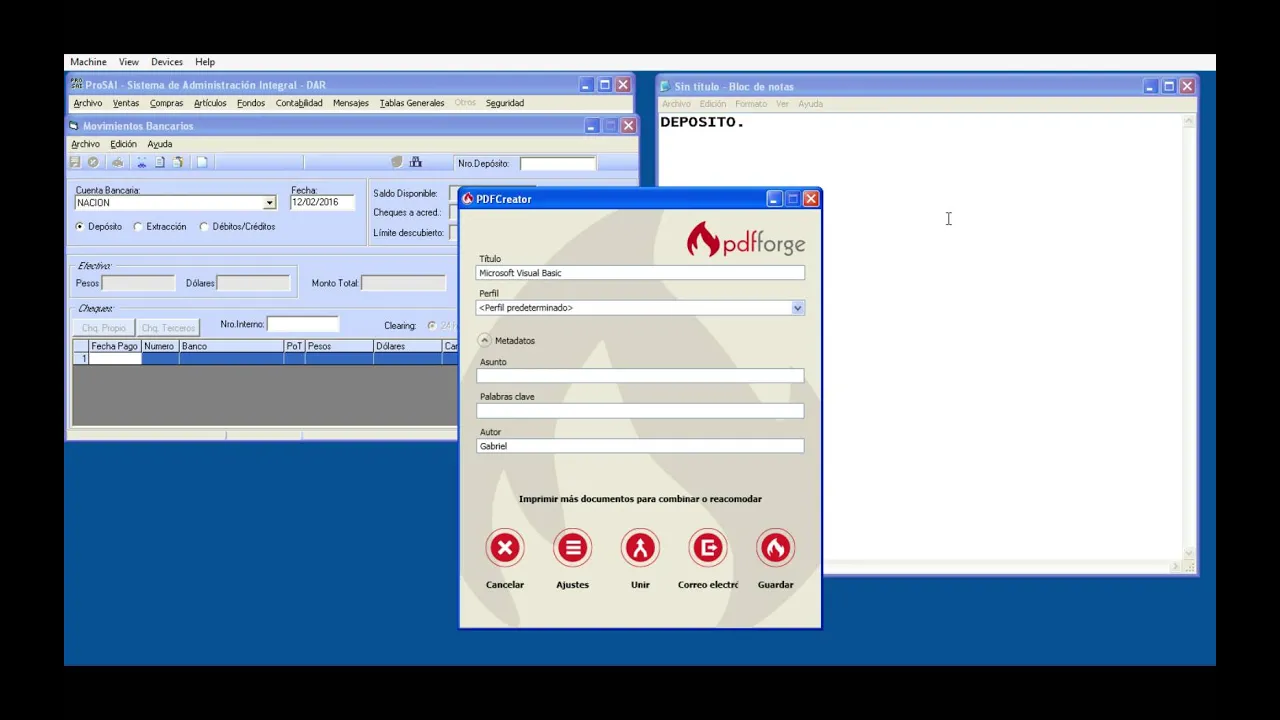Click the Título field in PDFCreator
1280x720 pixels.
pos(640,273)
